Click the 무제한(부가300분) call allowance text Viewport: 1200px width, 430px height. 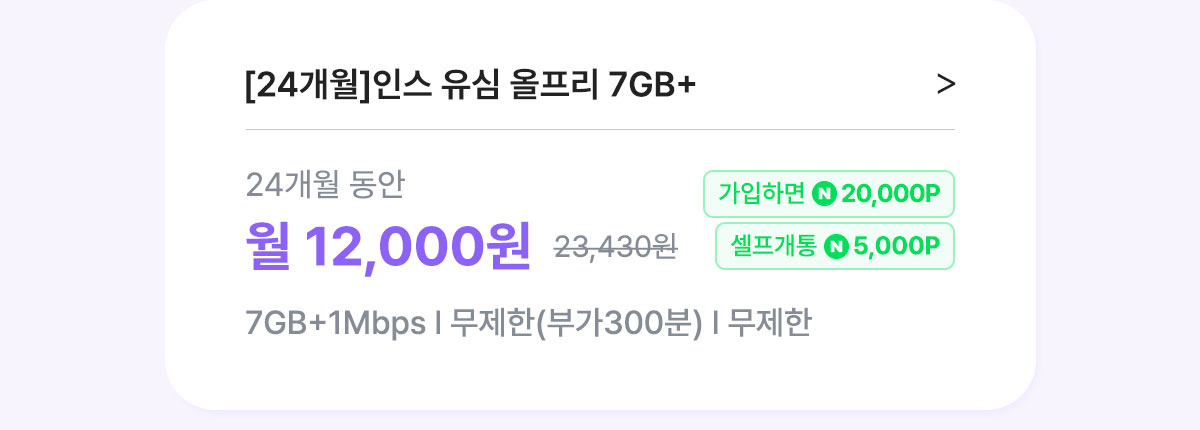point(577,324)
